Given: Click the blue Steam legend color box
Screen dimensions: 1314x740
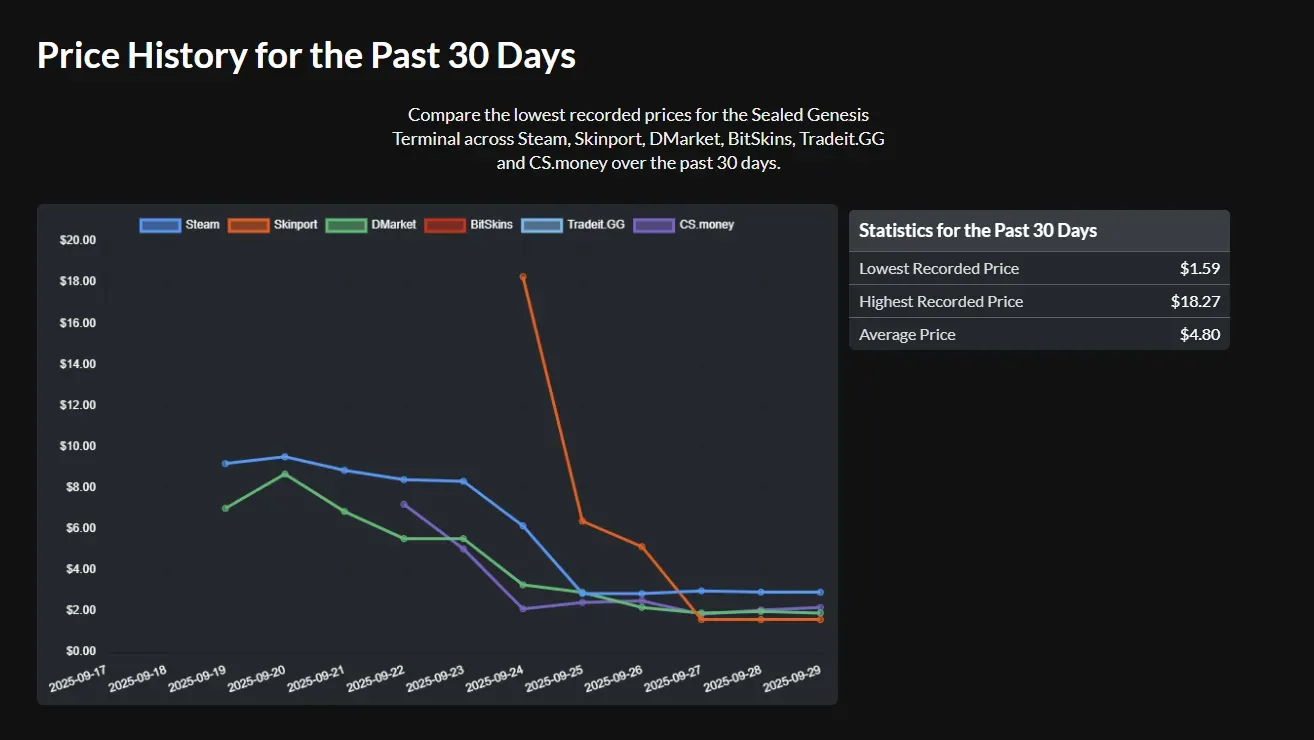Looking at the screenshot, I should click(160, 225).
